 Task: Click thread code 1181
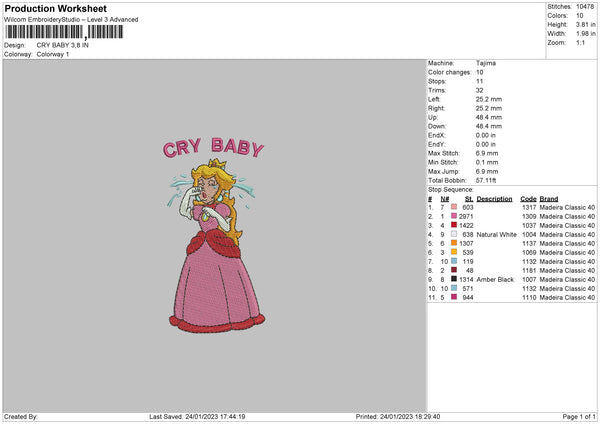click(x=529, y=270)
